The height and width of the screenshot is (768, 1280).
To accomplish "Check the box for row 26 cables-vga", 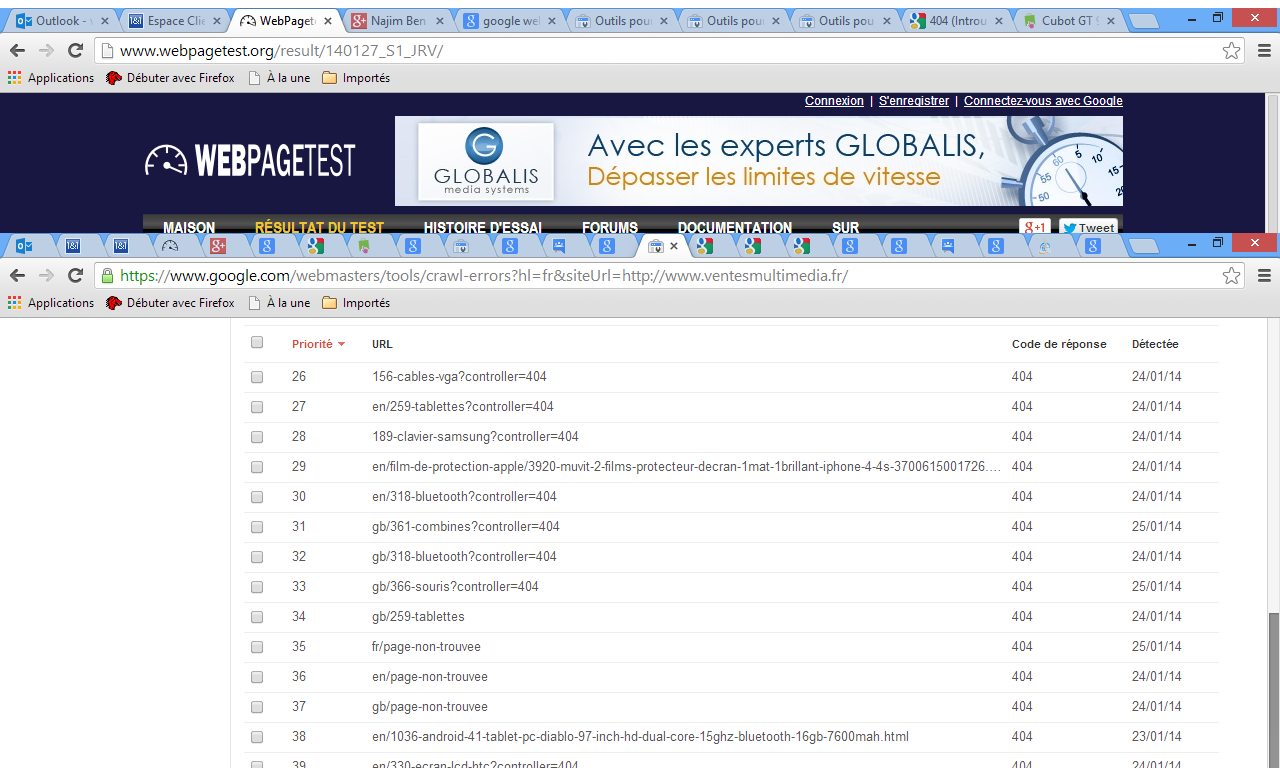I will (257, 377).
